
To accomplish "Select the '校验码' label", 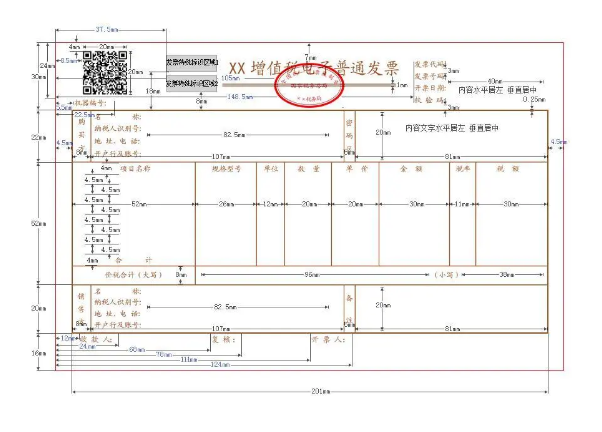I will pos(429,100).
